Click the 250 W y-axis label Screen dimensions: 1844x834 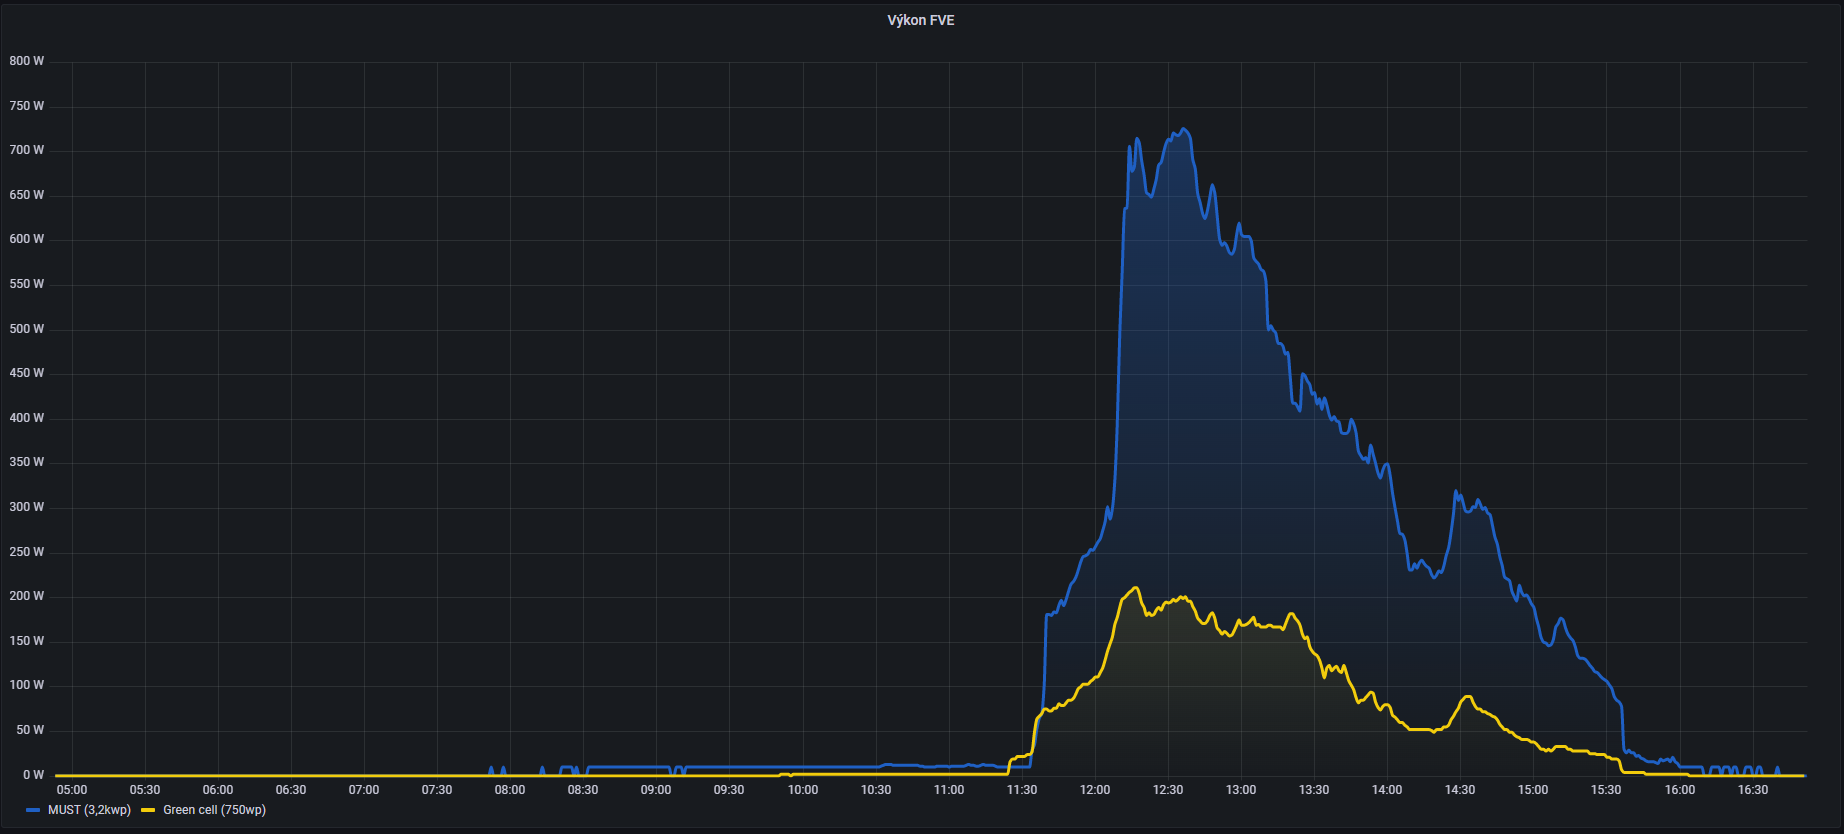click(27, 552)
